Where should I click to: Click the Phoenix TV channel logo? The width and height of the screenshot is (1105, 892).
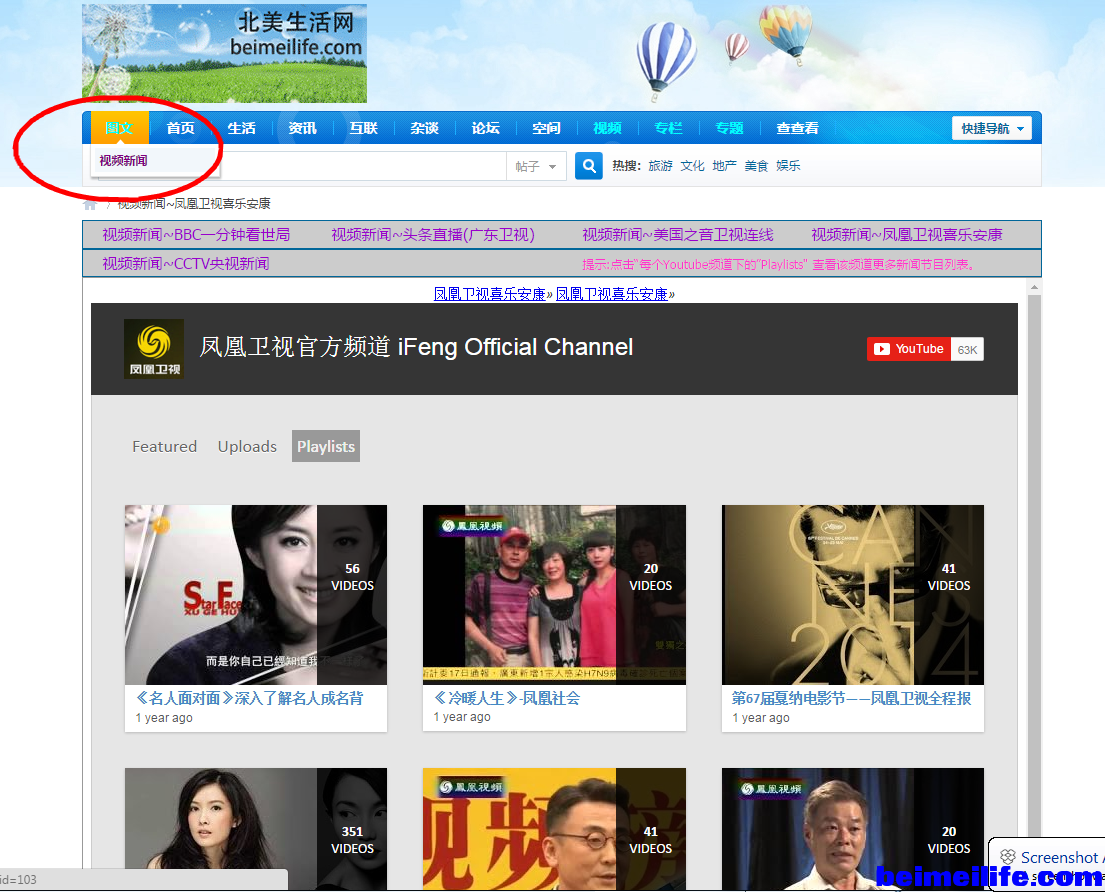[x=153, y=349]
